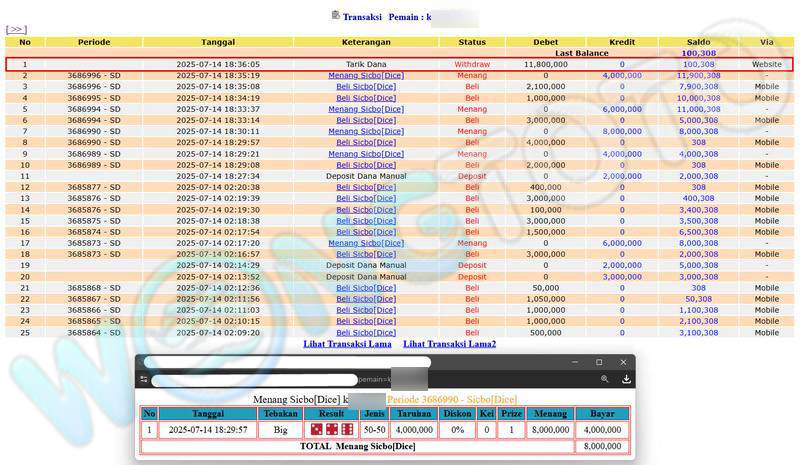
Task: Close the Sicbo result popup window
Action: pyautogui.click(x=624, y=362)
